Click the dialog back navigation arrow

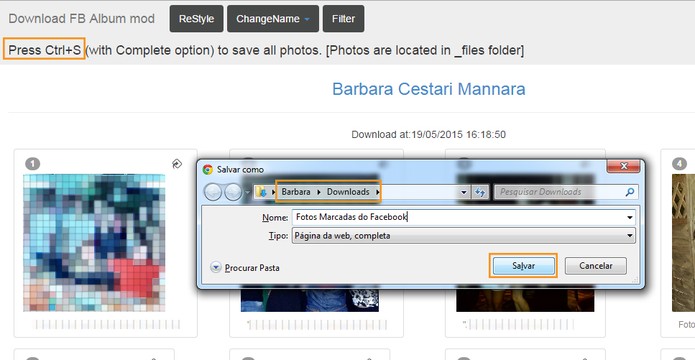[x=213, y=192]
